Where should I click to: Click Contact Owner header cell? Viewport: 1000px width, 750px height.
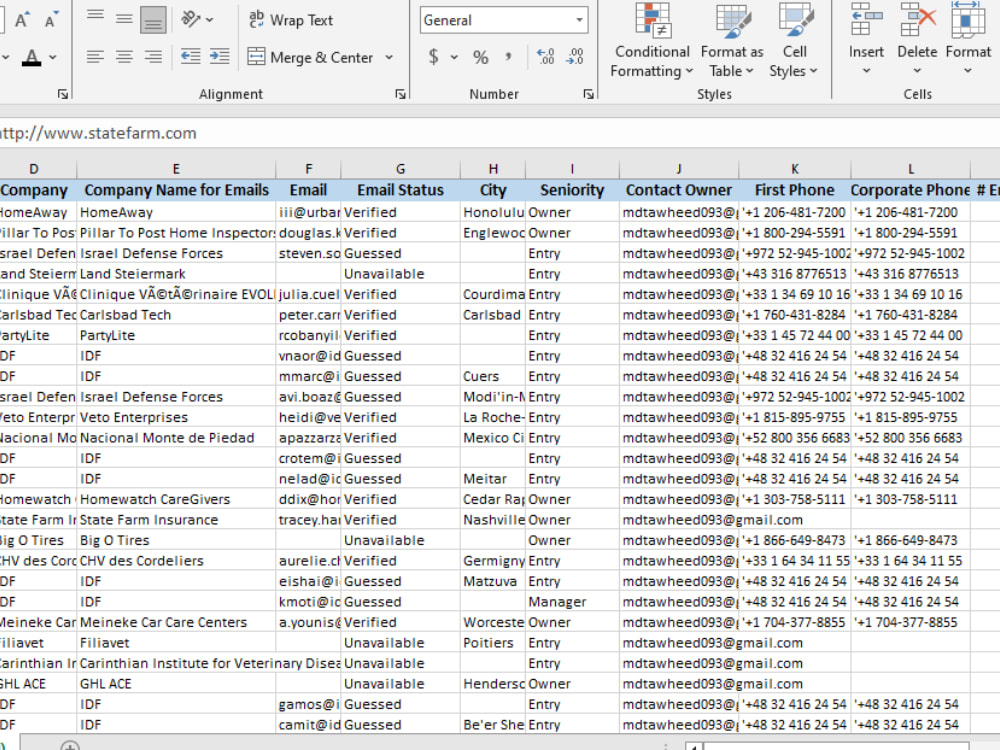(679, 190)
